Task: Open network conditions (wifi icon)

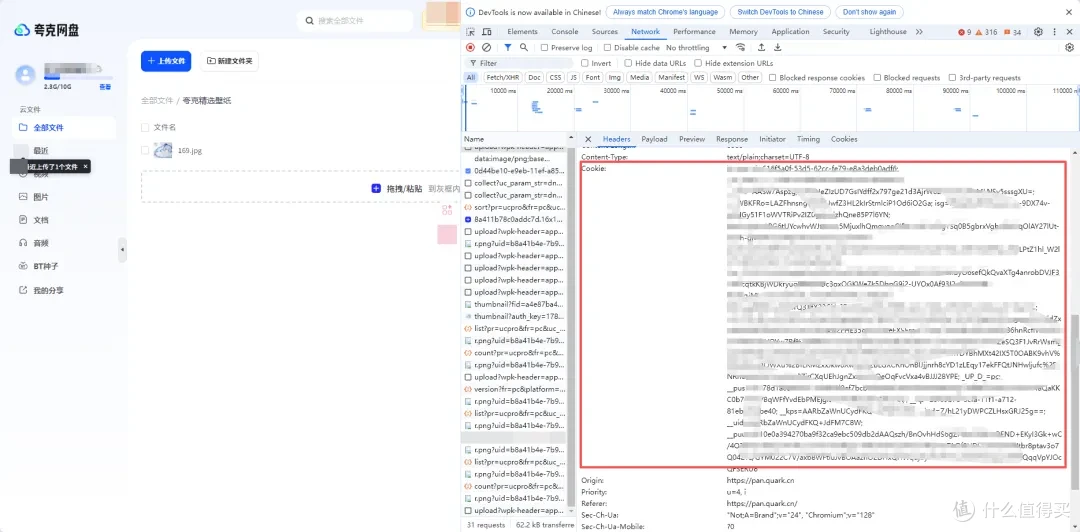Action: pos(741,48)
